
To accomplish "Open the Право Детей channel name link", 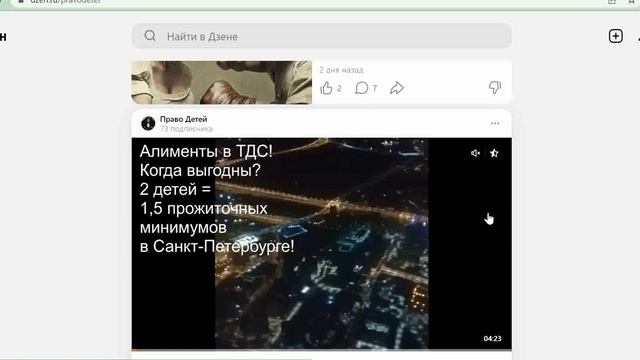I will click(x=183, y=119).
